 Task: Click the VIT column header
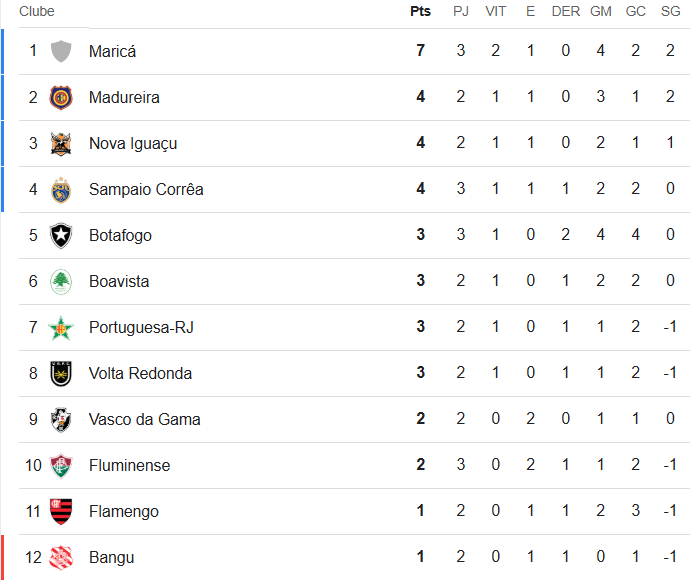(495, 12)
